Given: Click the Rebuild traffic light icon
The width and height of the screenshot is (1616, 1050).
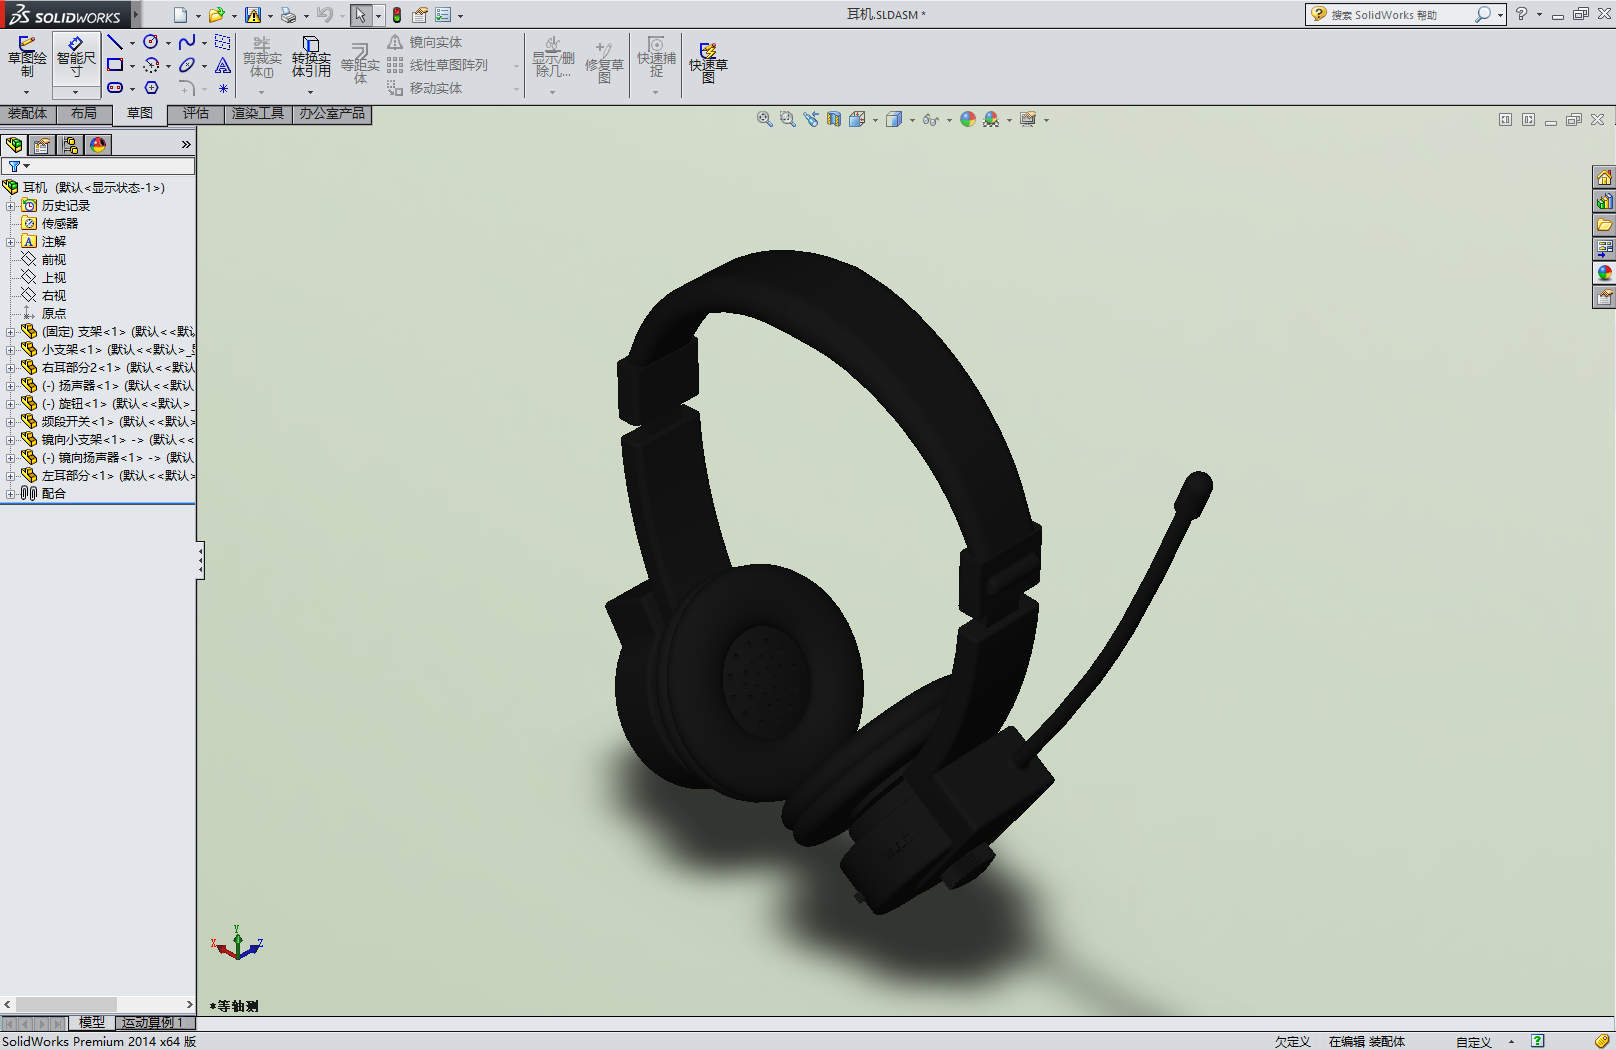Looking at the screenshot, I should coord(397,15).
